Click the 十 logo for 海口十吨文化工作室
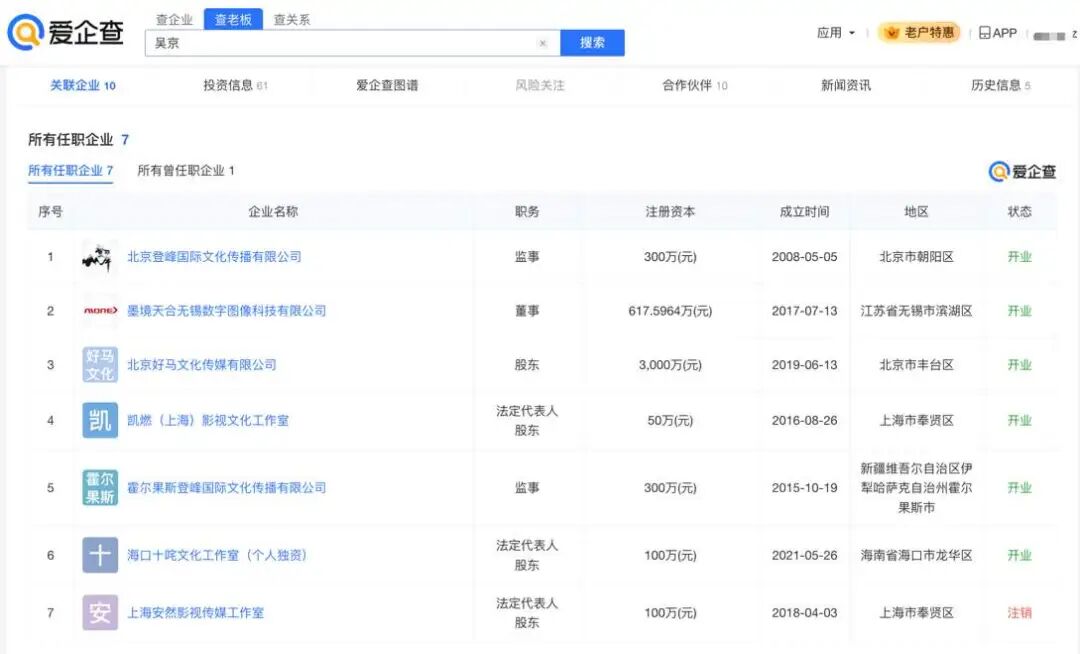This screenshot has height=654, width=1080. pyautogui.click(x=100, y=555)
